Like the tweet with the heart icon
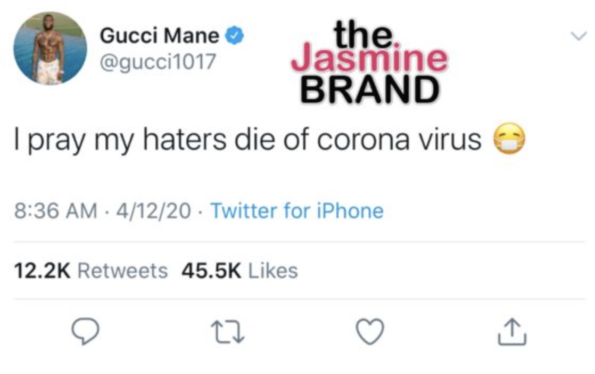595x374 pixels. pos(370,332)
